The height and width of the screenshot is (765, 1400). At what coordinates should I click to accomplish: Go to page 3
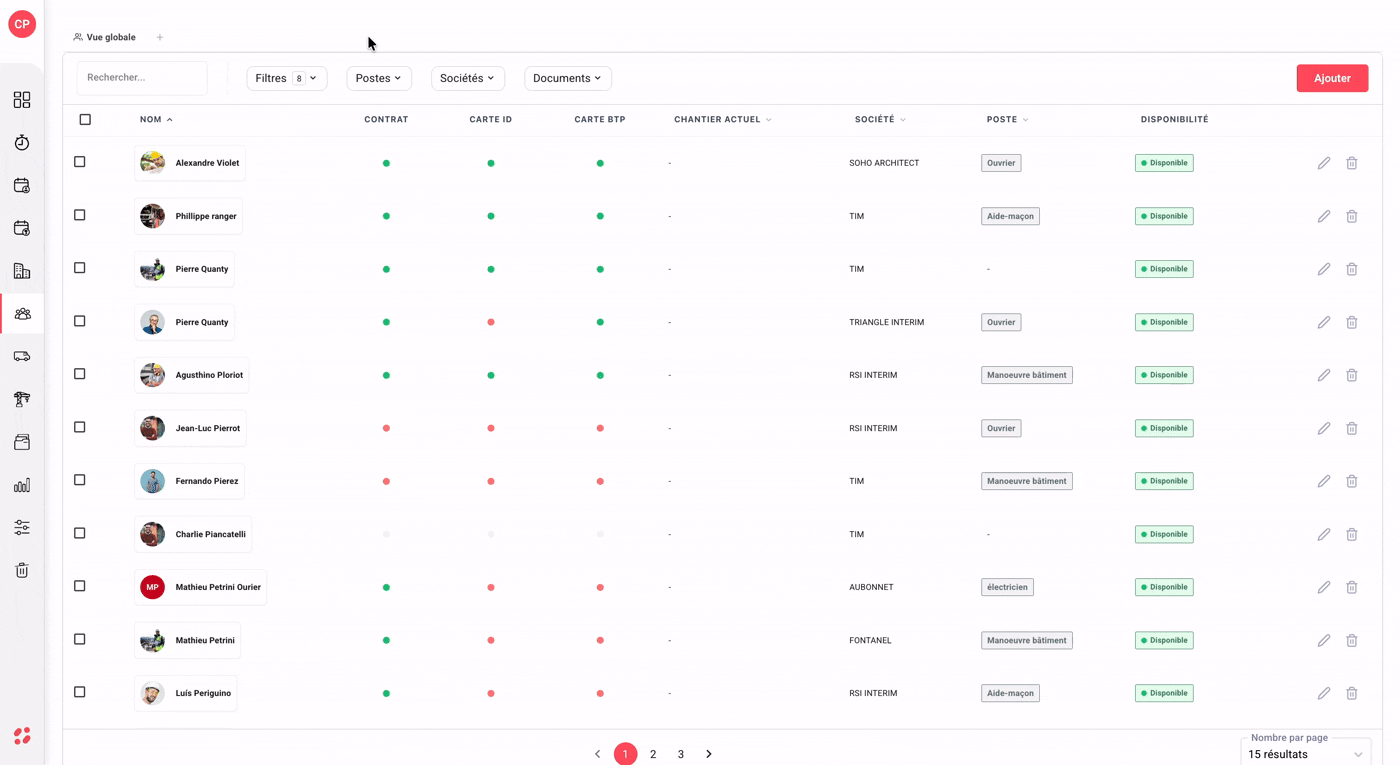tap(681, 754)
